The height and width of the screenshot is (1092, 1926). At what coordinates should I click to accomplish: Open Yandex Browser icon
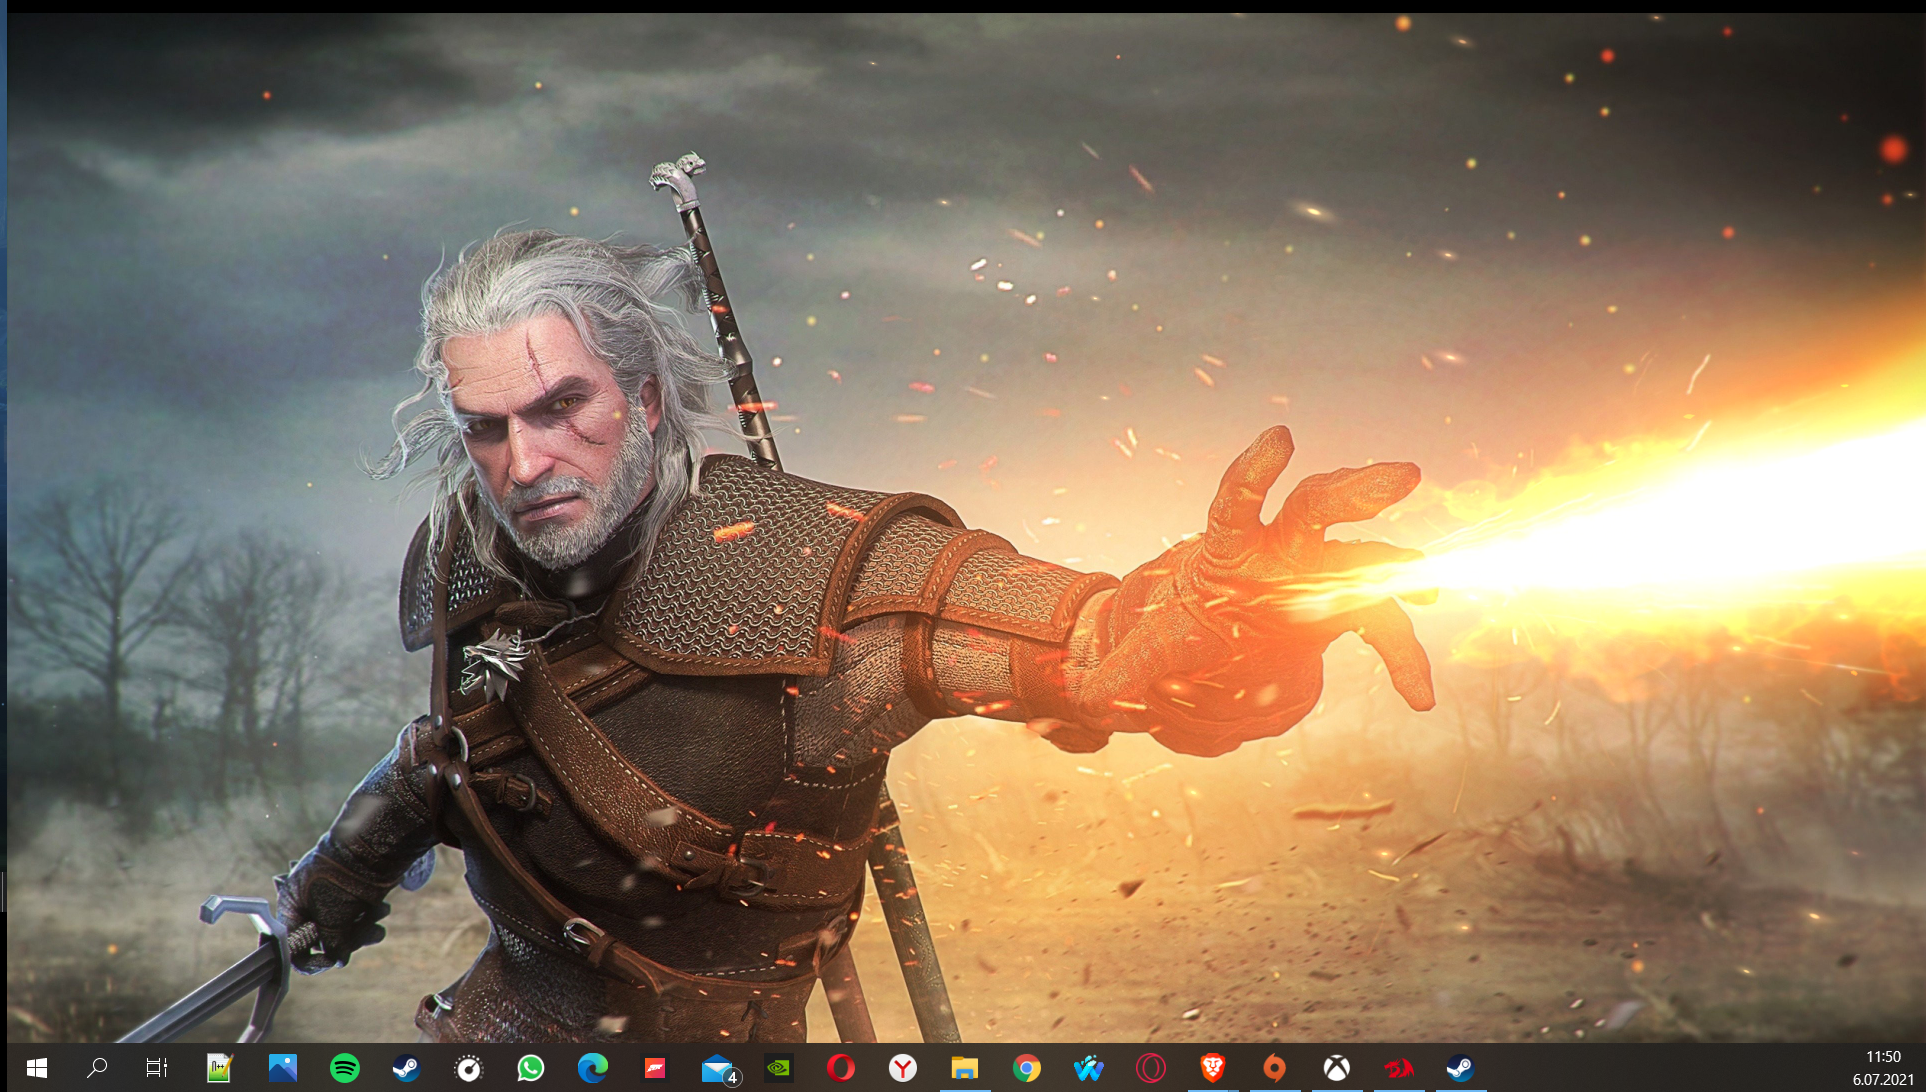pos(903,1068)
